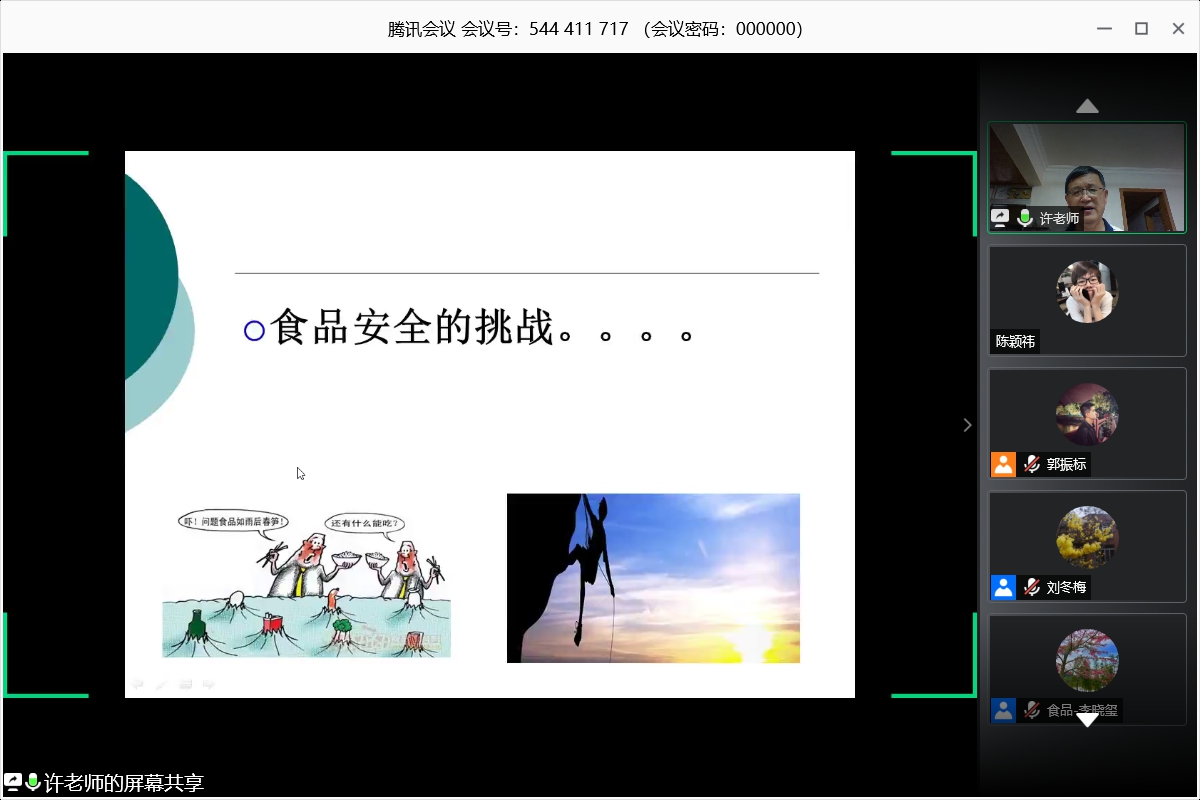Screen dimensions: 1200x800
Task: Collapse the participant video sidebar with chevron
Action: point(967,425)
